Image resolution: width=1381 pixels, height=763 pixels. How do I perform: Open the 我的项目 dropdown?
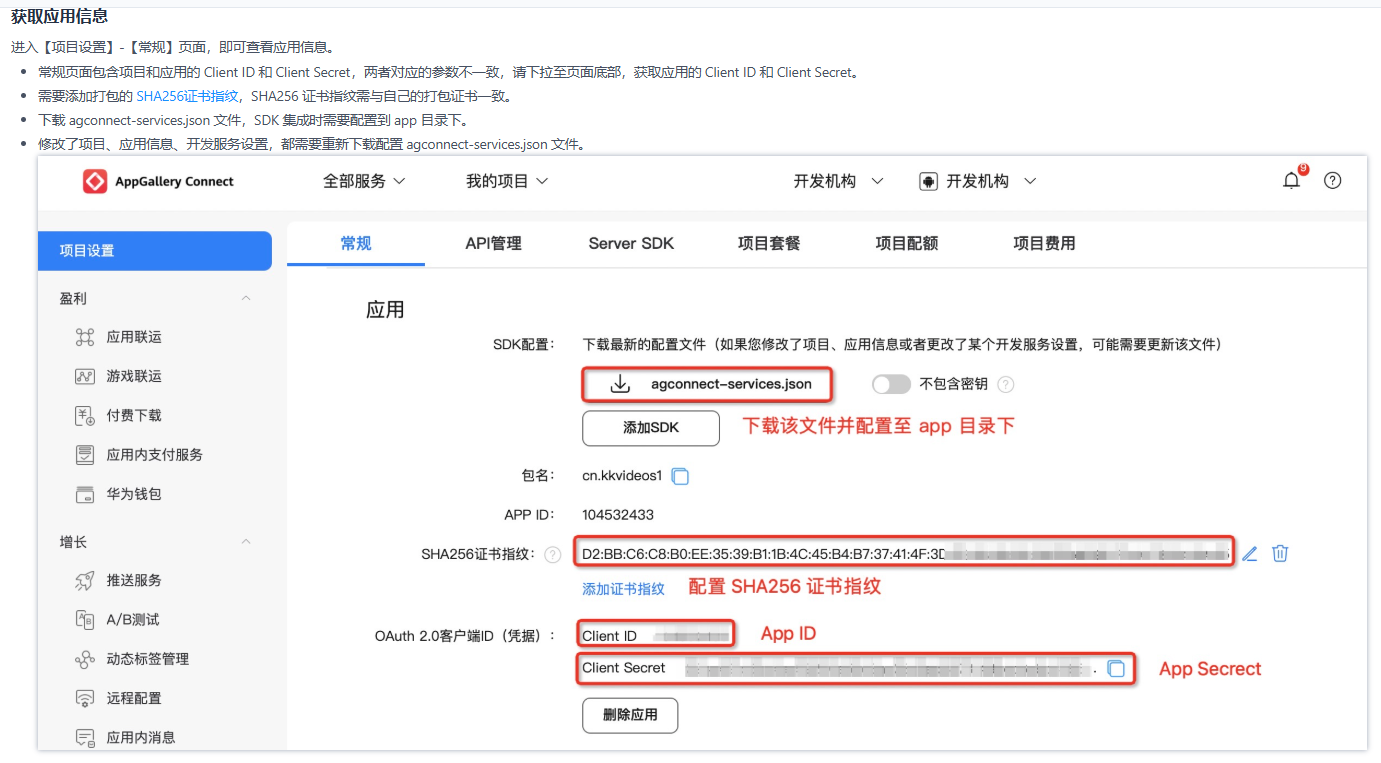[507, 181]
